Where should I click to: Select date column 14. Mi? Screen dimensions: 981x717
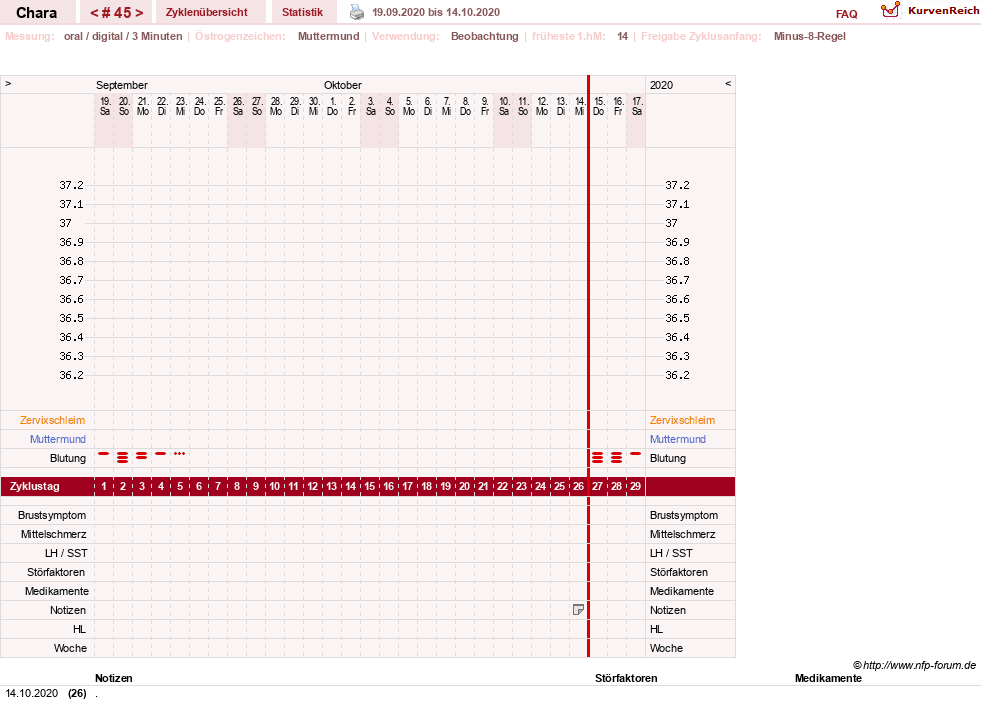click(580, 106)
